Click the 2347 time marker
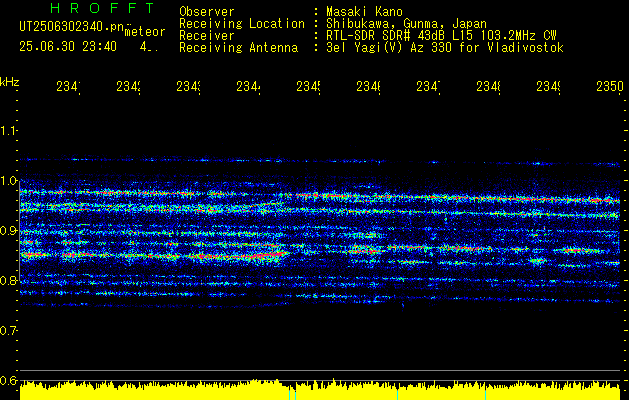This screenshot has height=400, width=629. [x=429, y=87]
